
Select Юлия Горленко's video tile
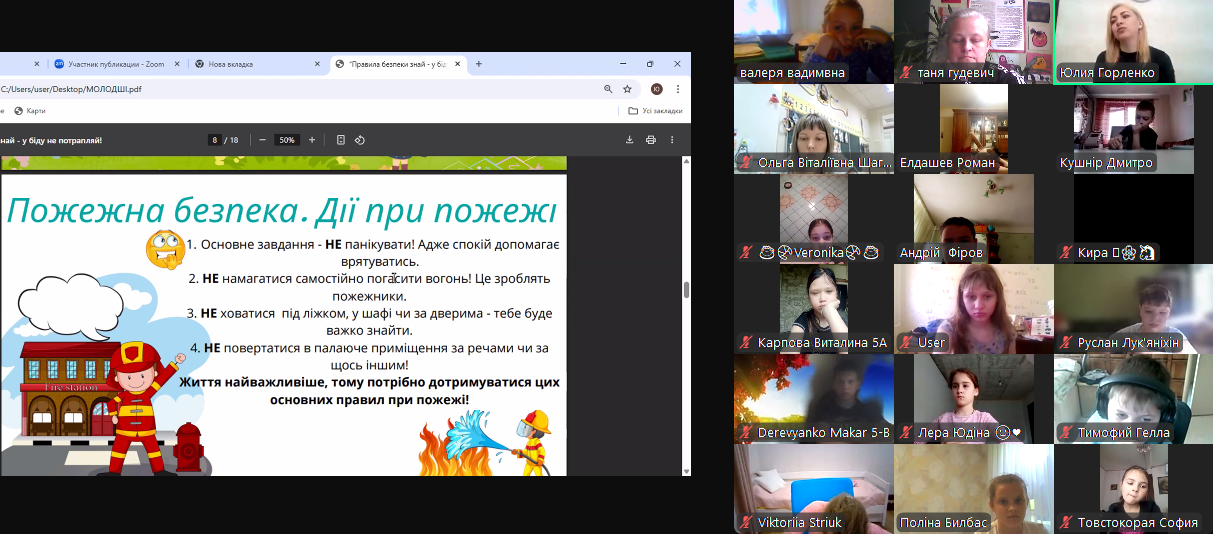(x=1133, y=42)
